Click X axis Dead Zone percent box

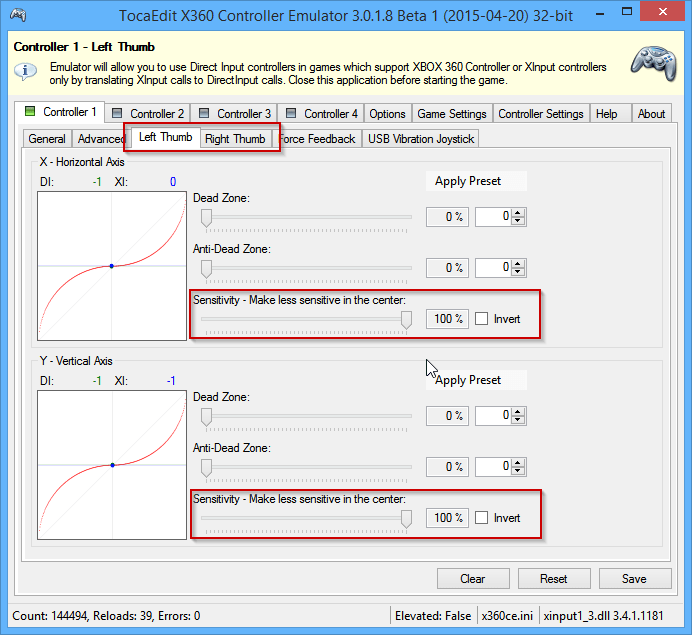tap(448, 217)
